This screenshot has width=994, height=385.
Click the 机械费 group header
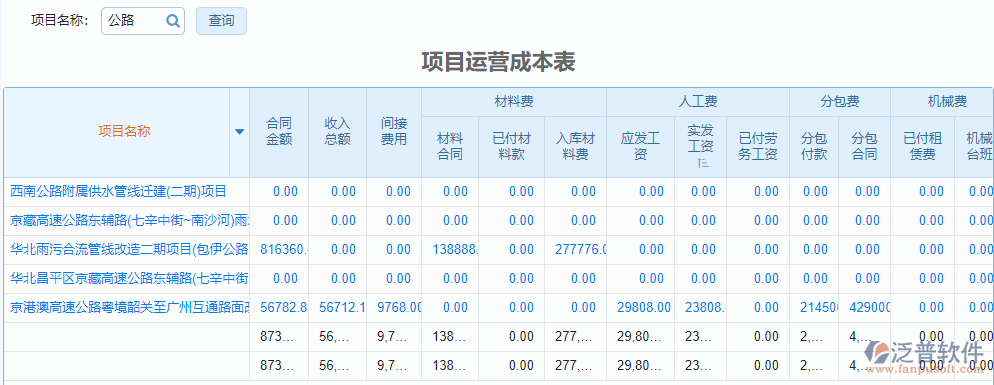coord(942,101)
